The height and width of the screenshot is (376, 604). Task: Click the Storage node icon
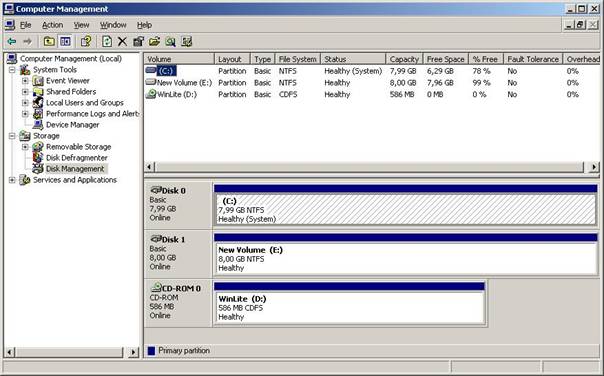click(x=25, y=136)
